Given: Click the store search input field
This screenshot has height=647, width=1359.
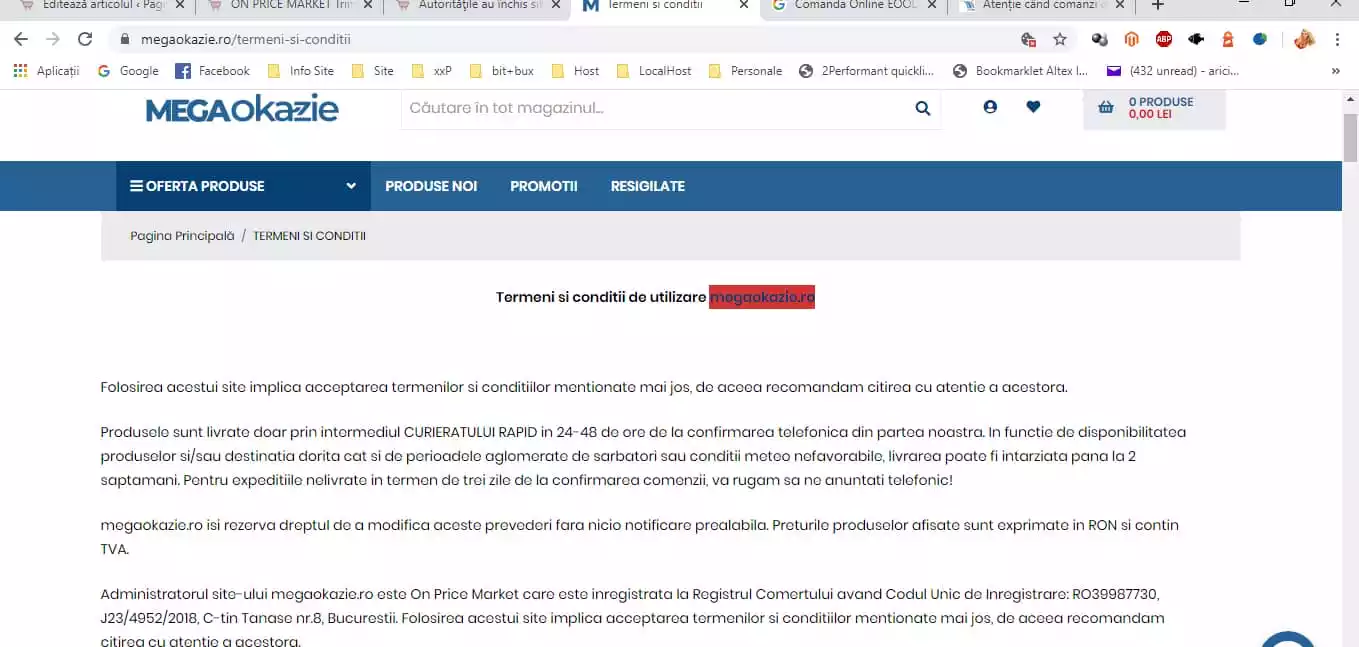Looking at the screenshot, I should click(x=650, y=108).
